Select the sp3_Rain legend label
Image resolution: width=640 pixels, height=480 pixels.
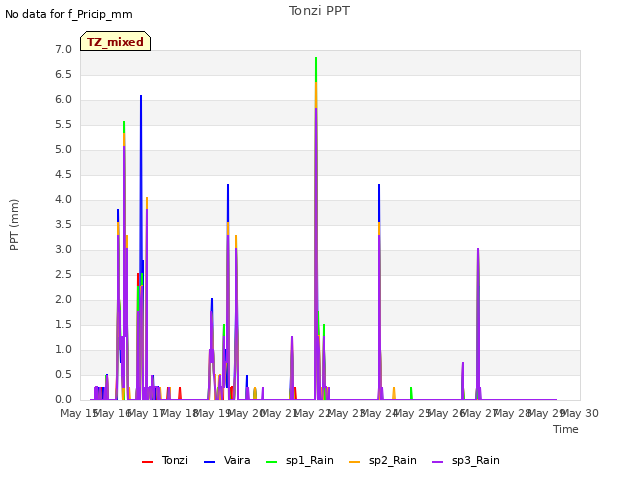pos(476,460)
